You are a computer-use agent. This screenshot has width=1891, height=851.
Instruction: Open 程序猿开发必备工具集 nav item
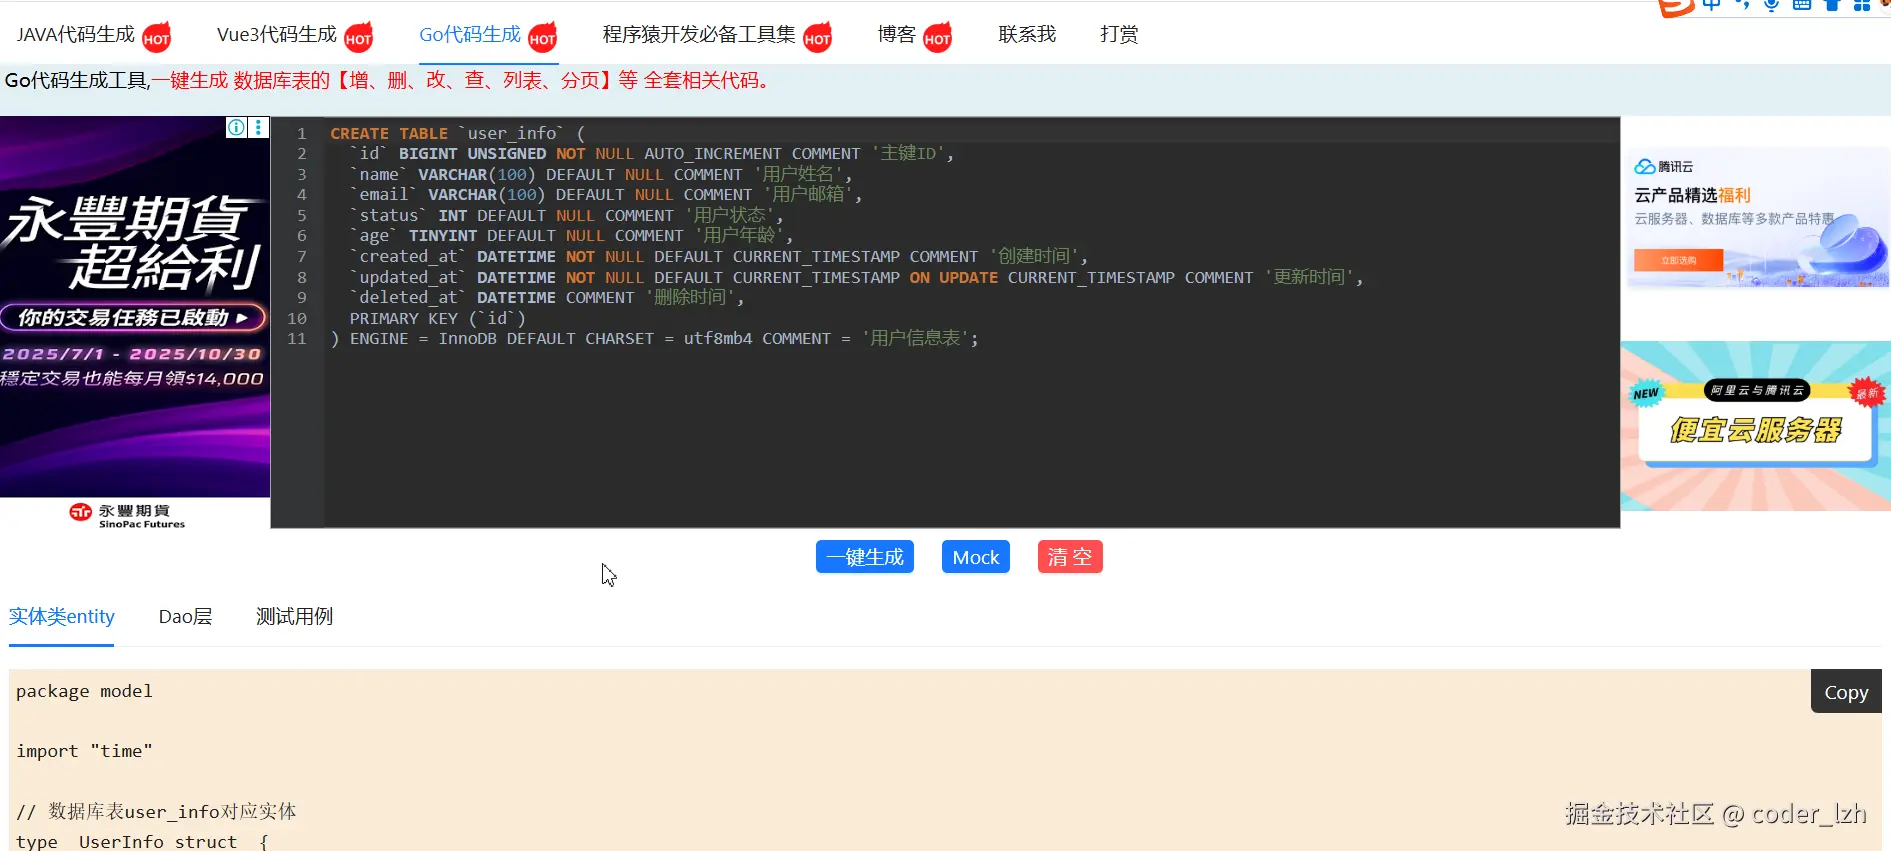699,35
